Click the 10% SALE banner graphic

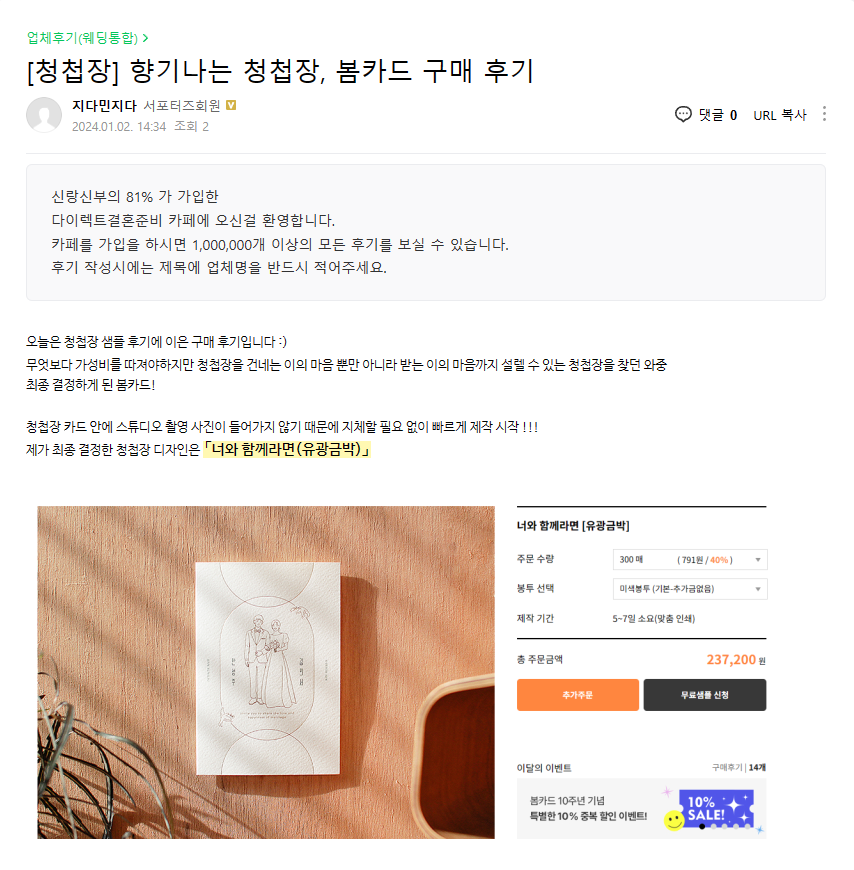(716, 808)
